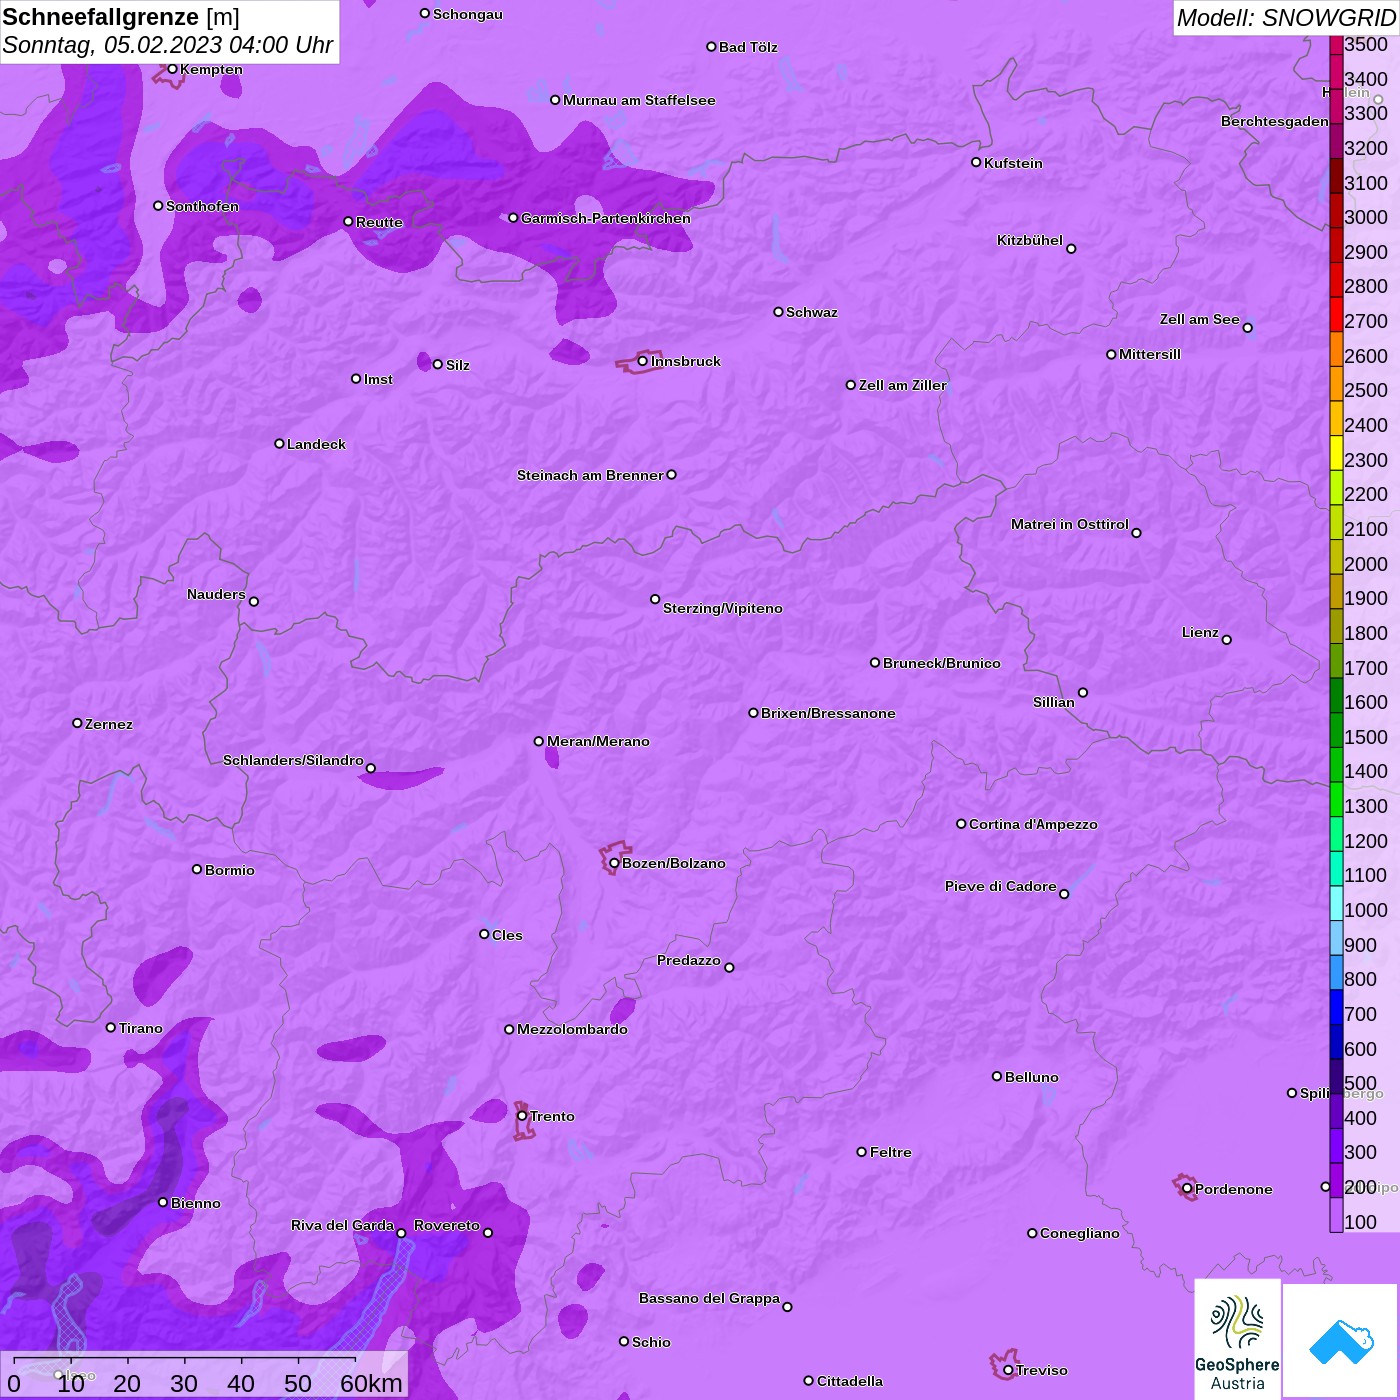Viewport: 1400px width, 1400px height.
Task: Click the 'Riva del Garda' label
Action: (x=342, y=1225)
